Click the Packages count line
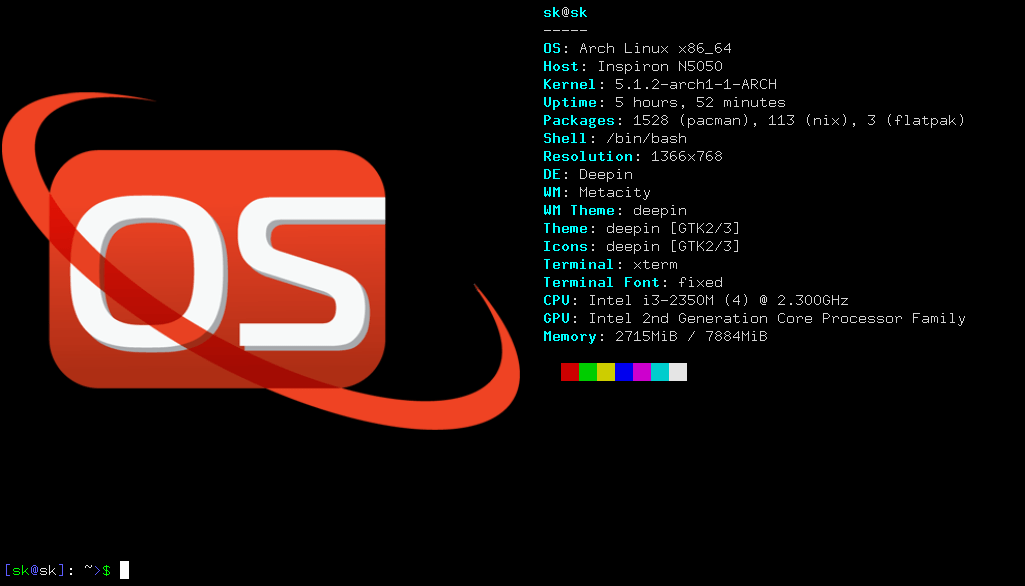Screen dimensions: 1025x586 tap(754, 120)
